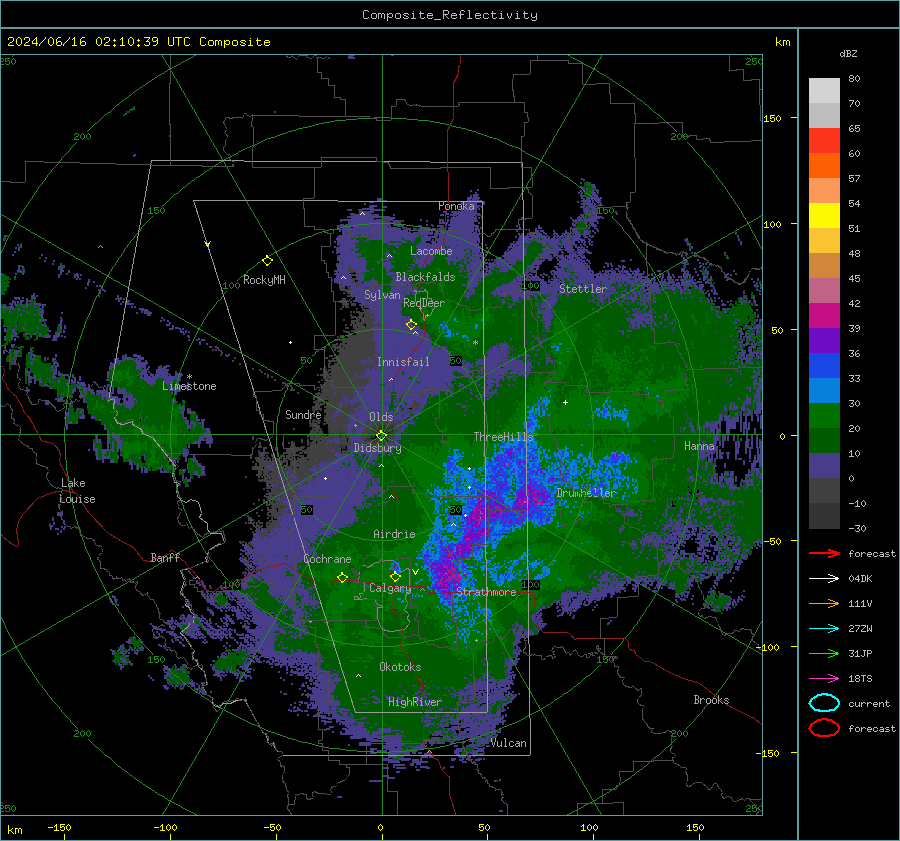The height and width of the screenshot is (841, 900).
Task: Click the dBZ legend heading
Action: 848,53
